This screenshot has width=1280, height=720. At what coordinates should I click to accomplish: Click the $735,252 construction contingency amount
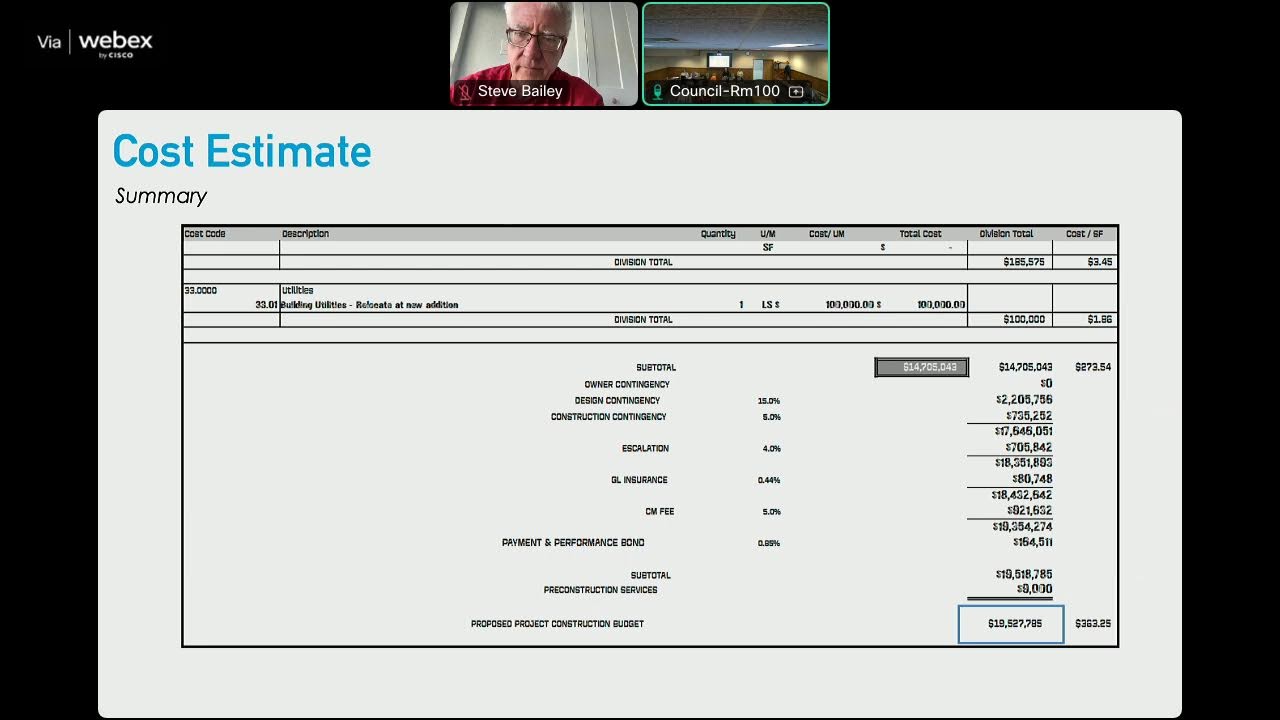(x=1029, y=416)
